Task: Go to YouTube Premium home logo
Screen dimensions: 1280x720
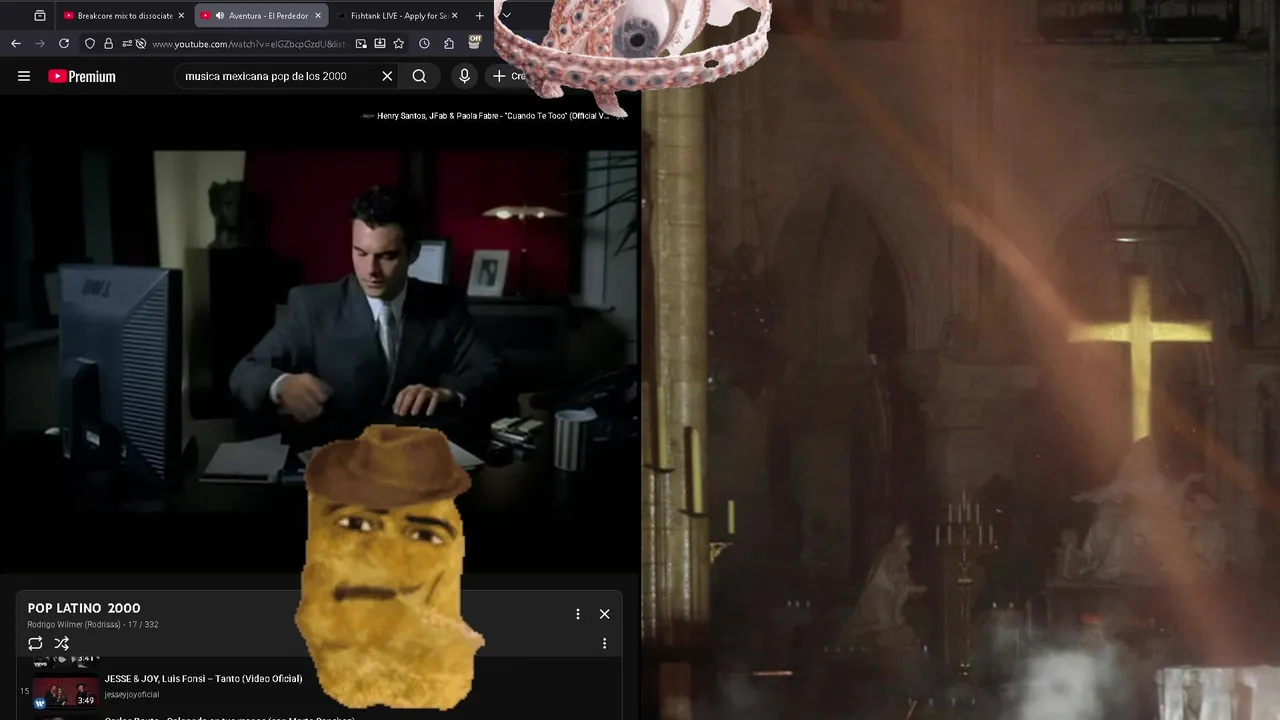Action: (82, 76)
